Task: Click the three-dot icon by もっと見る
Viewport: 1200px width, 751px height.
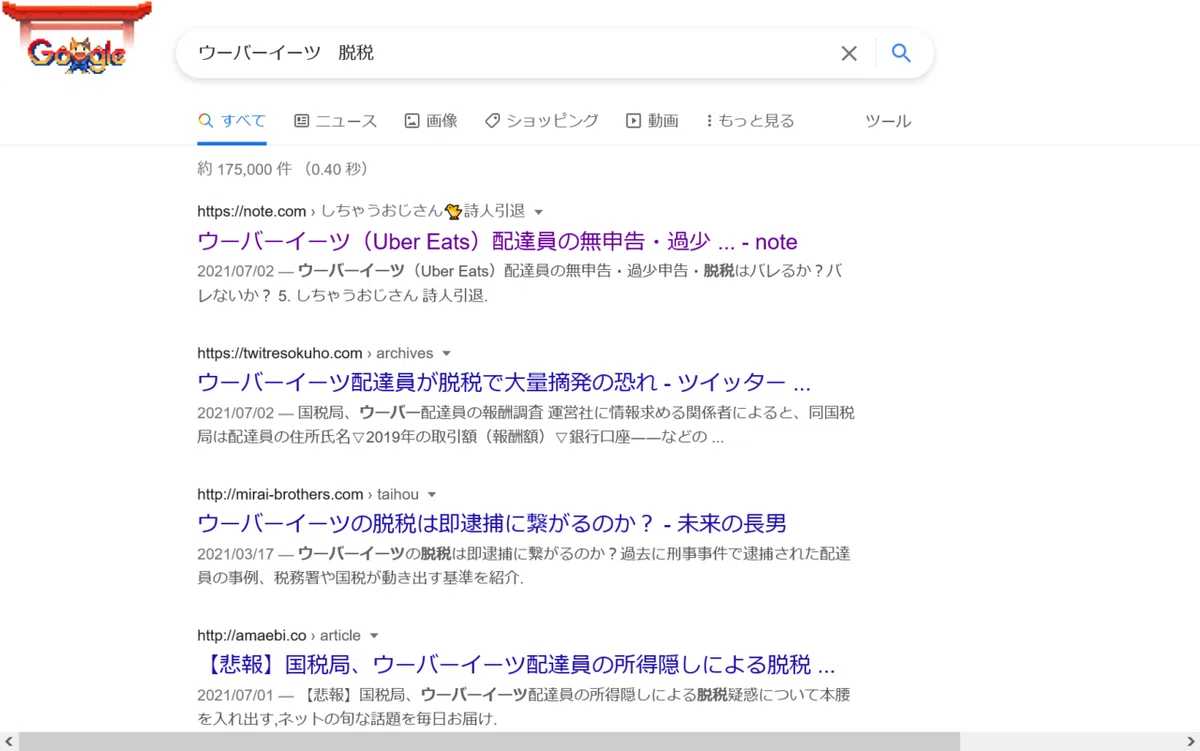Action: click(x=709, y=121)
